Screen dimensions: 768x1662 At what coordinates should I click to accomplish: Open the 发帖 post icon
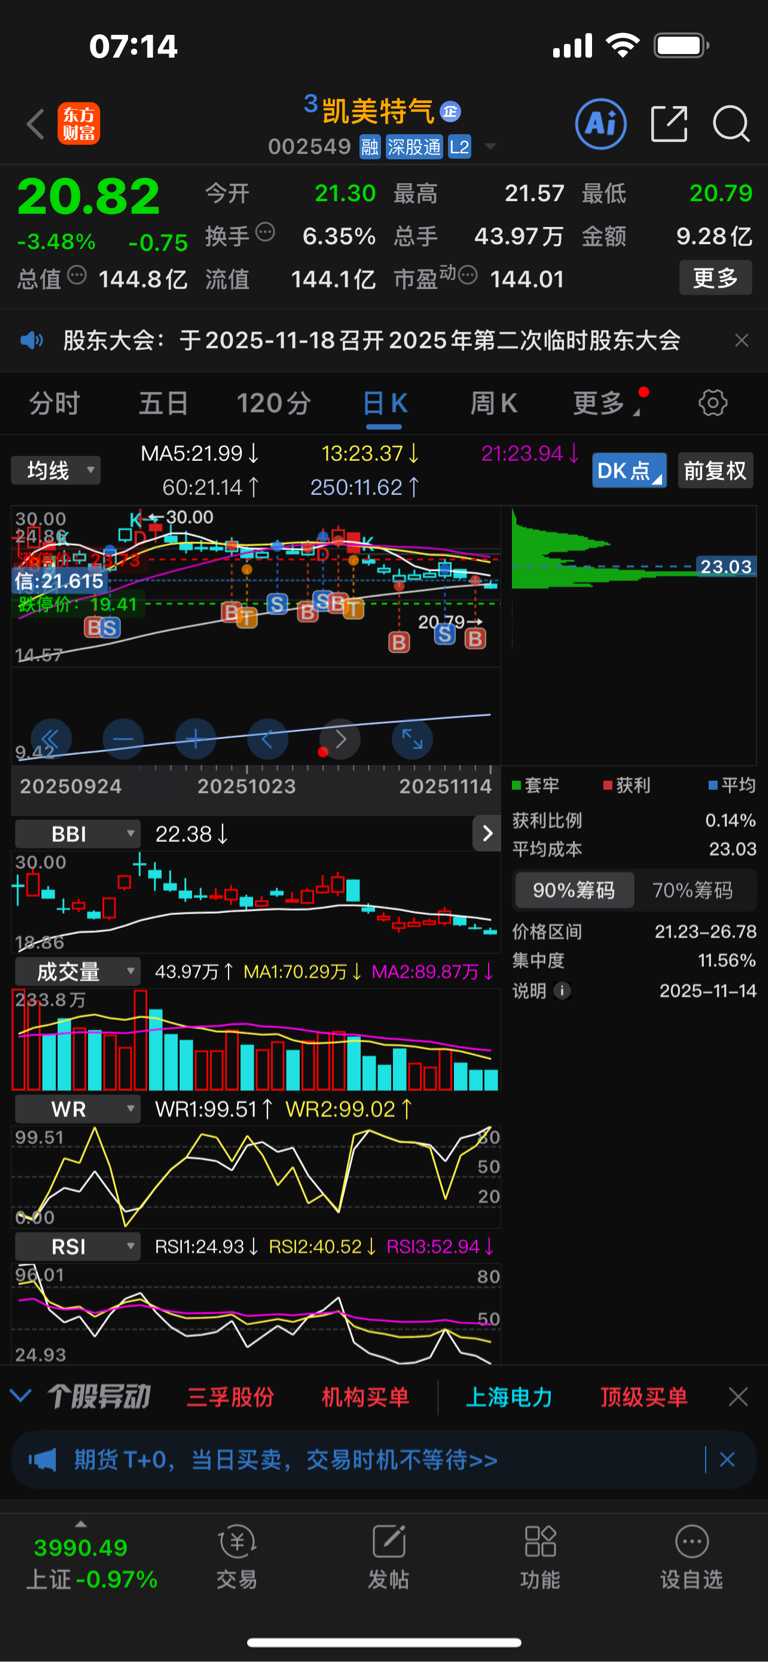(389, 1557)
